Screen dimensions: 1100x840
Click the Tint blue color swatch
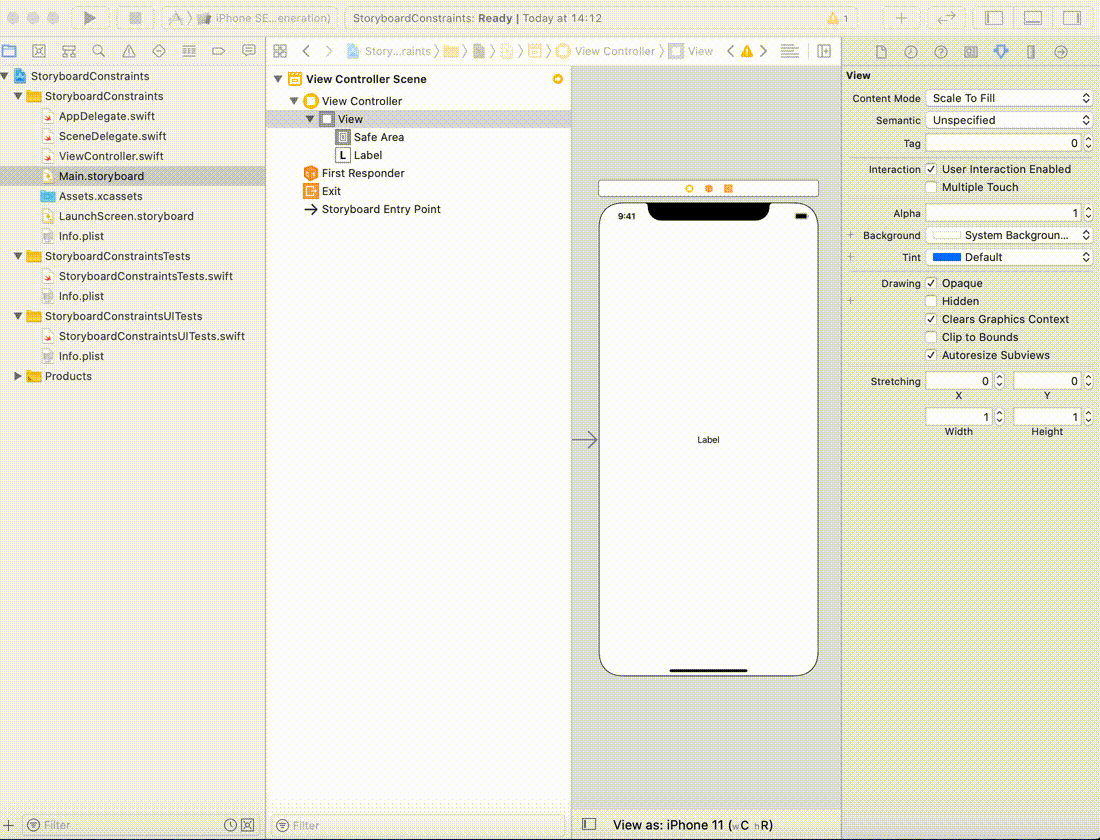946,257
